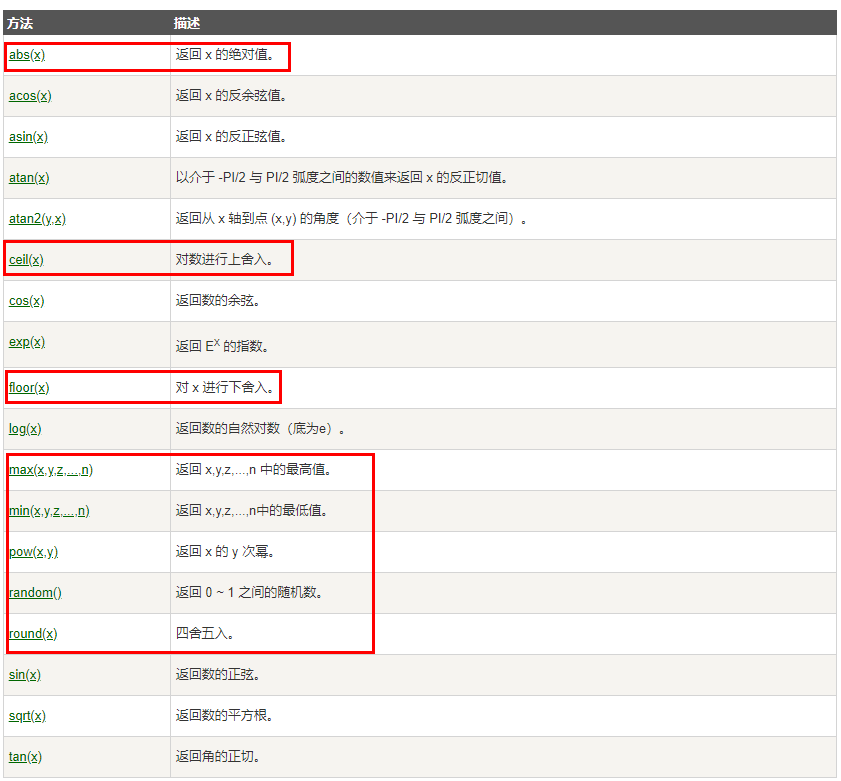Open the cos(x) link
The width and height of the screenshot is (841, 781).
27,301
